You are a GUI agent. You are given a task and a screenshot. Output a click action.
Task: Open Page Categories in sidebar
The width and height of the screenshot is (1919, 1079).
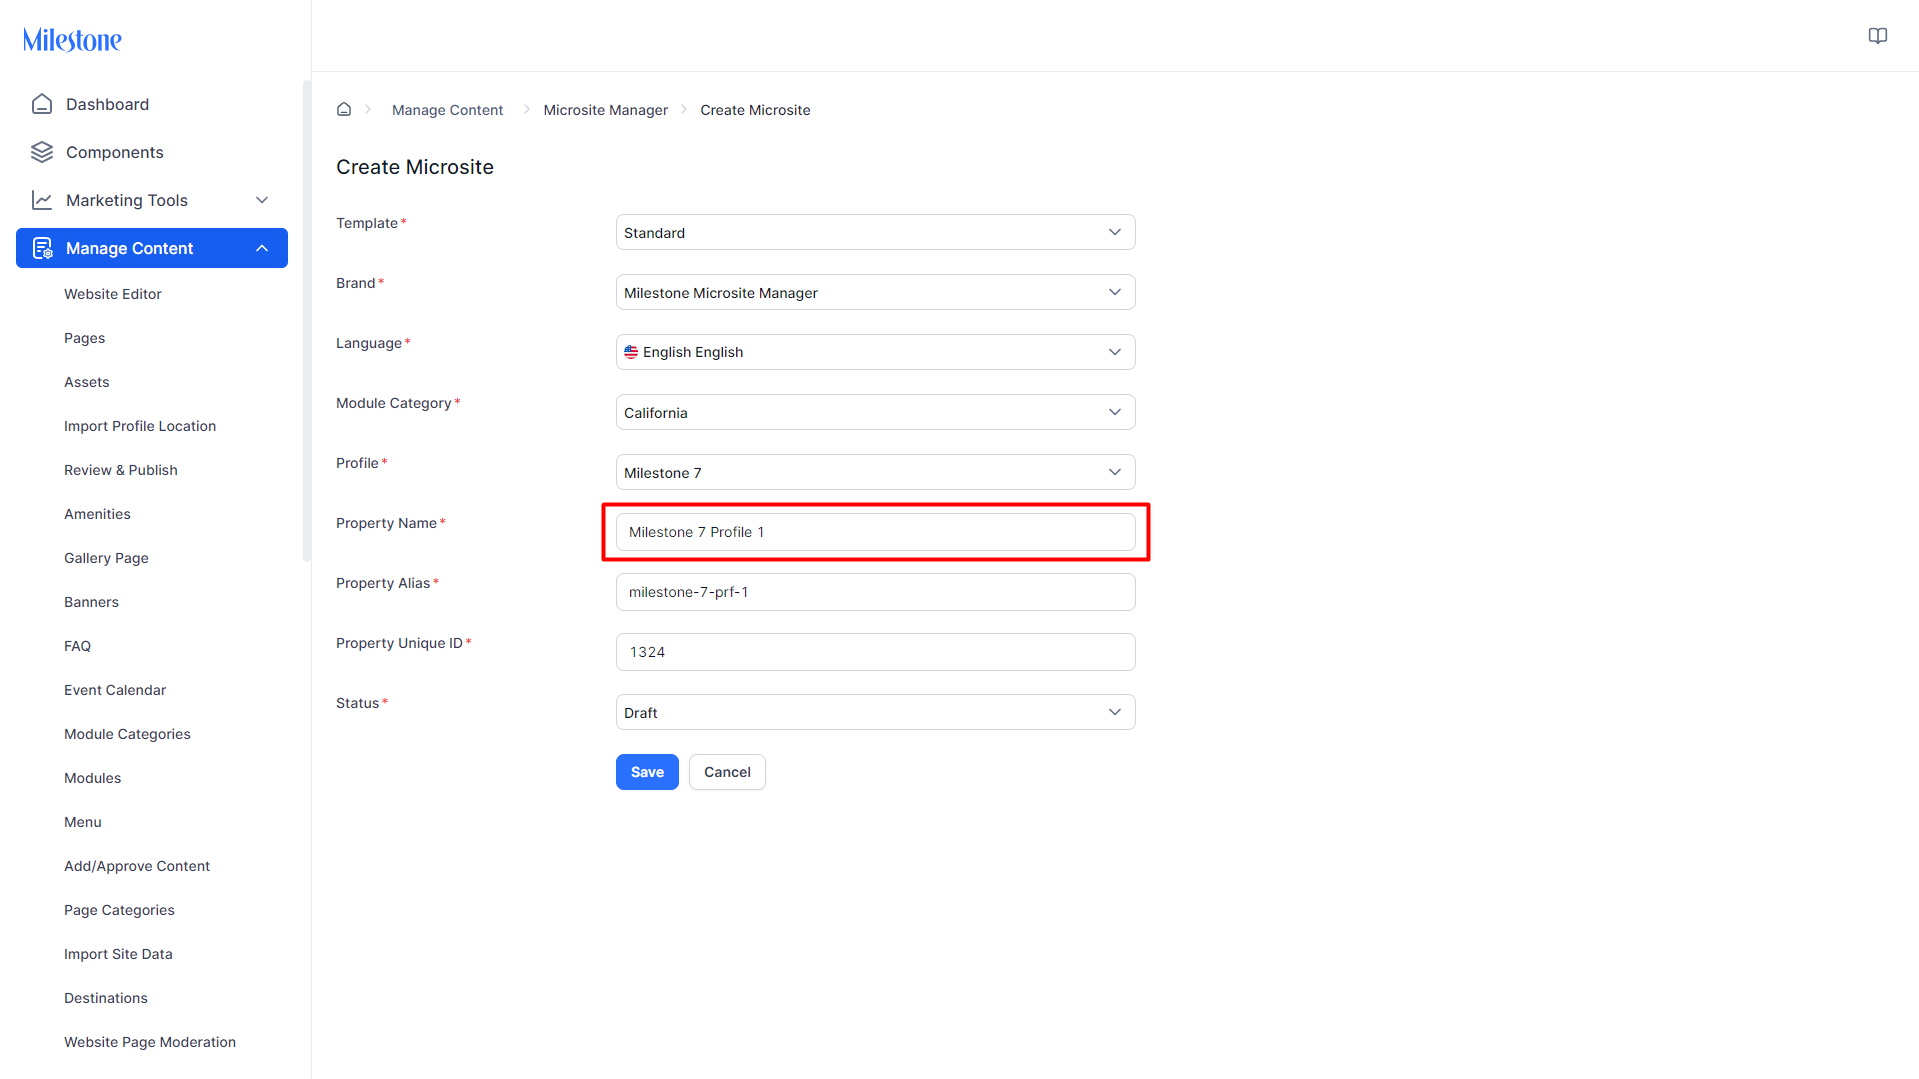tap(119, 910)
